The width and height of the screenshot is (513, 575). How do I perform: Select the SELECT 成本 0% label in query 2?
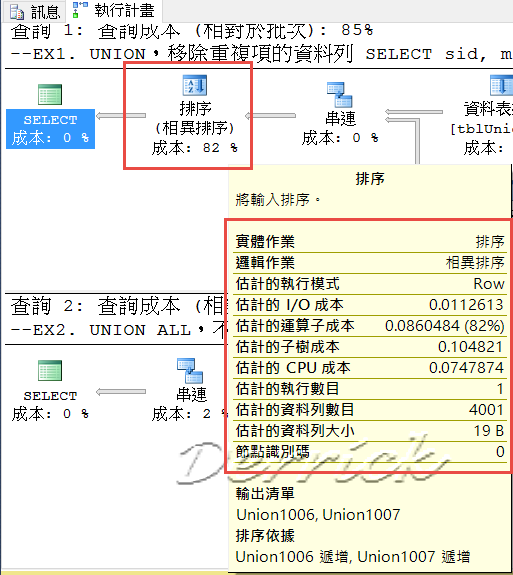[x=50, y=405]
